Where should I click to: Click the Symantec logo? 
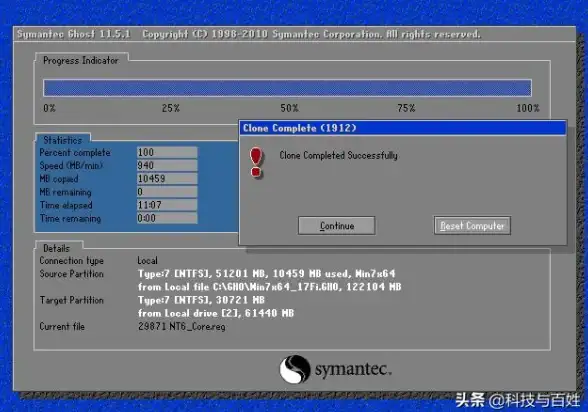[x=335, y=369]
